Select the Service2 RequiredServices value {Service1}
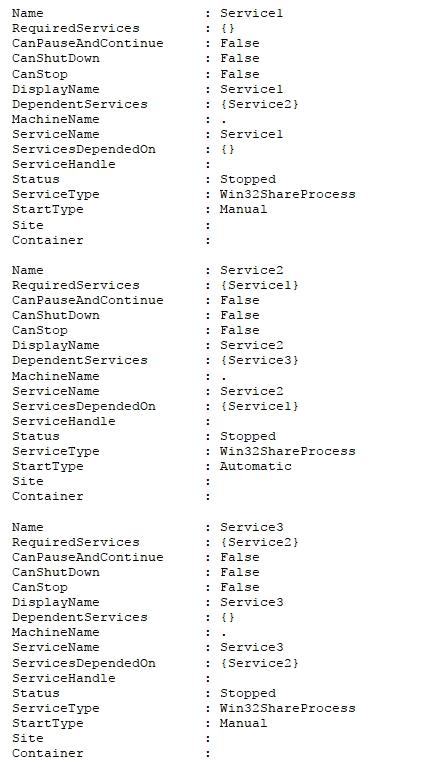 (259, 285)
